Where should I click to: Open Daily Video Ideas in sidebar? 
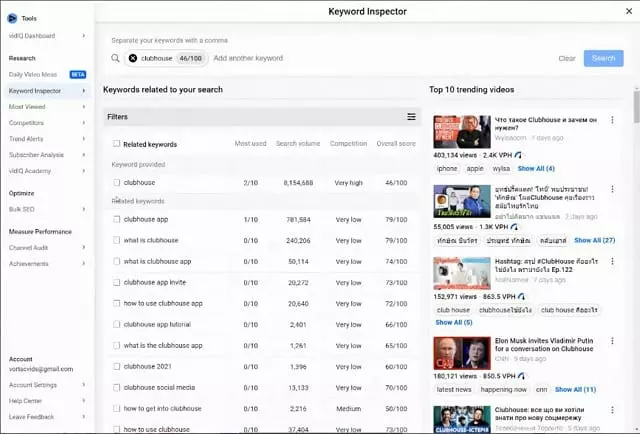(33, 74)
